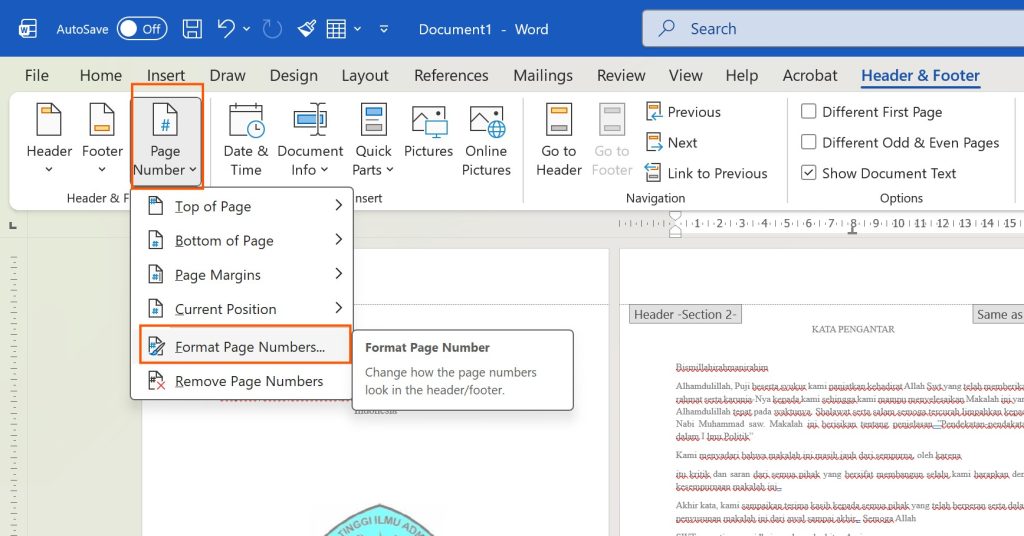Switch to the Insert tab

pyautogui.click(x=166, y=76)
